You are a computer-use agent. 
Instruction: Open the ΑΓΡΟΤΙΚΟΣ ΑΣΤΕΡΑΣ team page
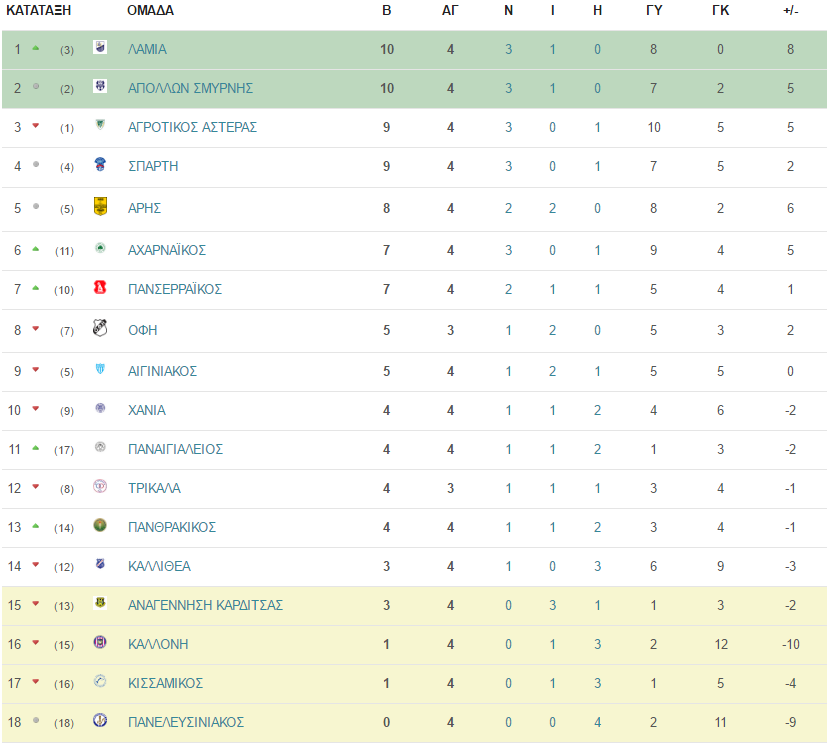pyautogui.click(x=192, y=127)
